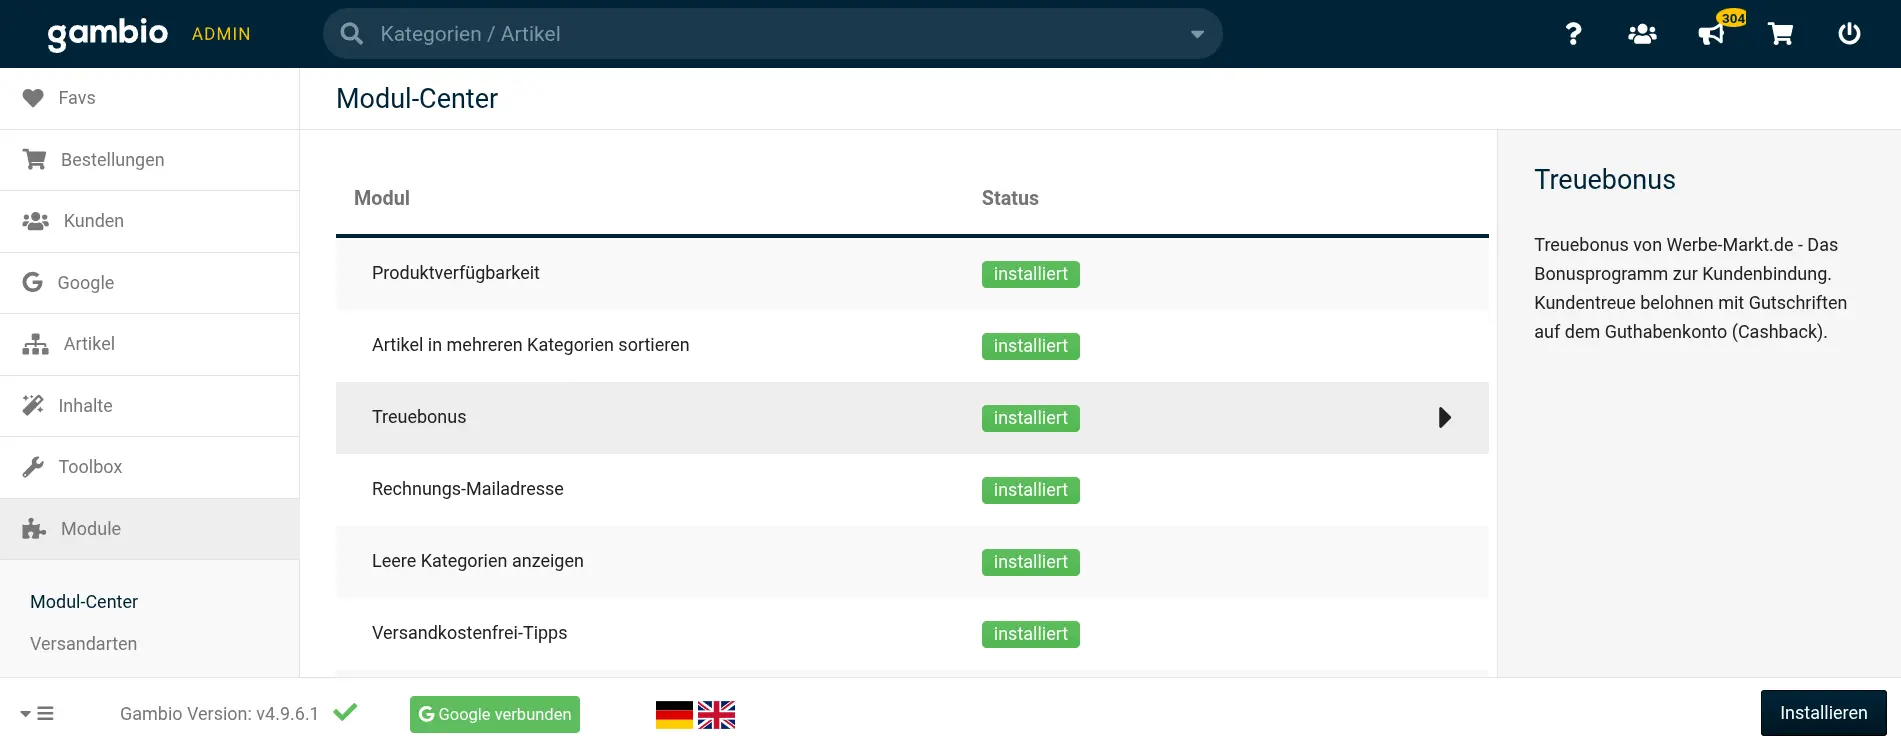Open the Toolbox menu
The width and height of the screenshot is (1901, 744).
pyautogui.click(x=90, y=467)
